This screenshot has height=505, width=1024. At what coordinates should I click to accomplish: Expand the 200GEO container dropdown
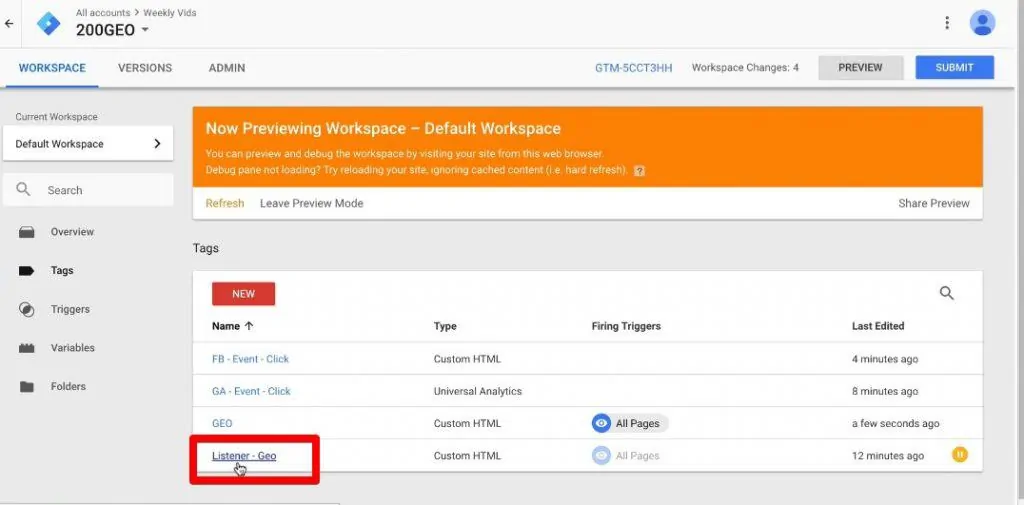145,29
